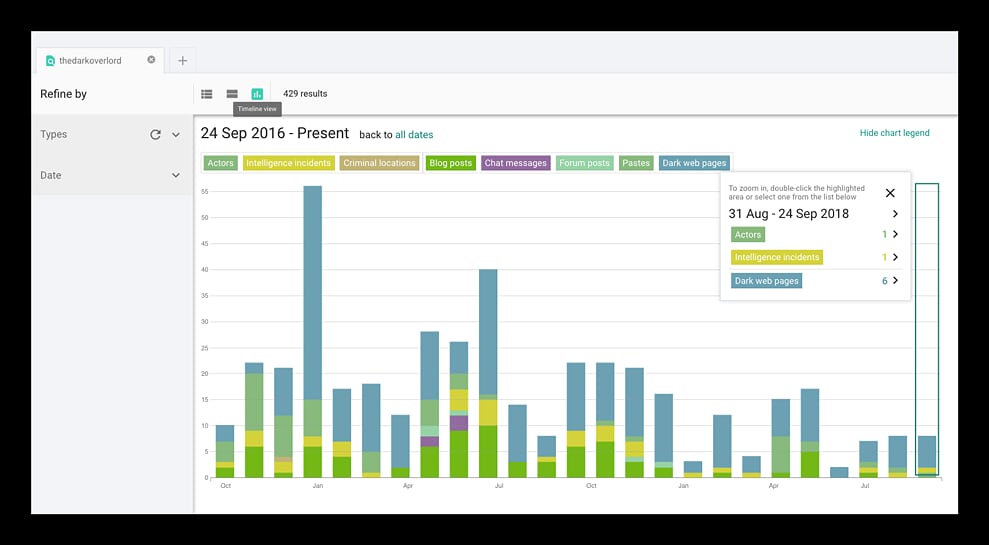Click the Dark web pages count 6
This screenshot has height=545, width=989.
pos(884,281)
